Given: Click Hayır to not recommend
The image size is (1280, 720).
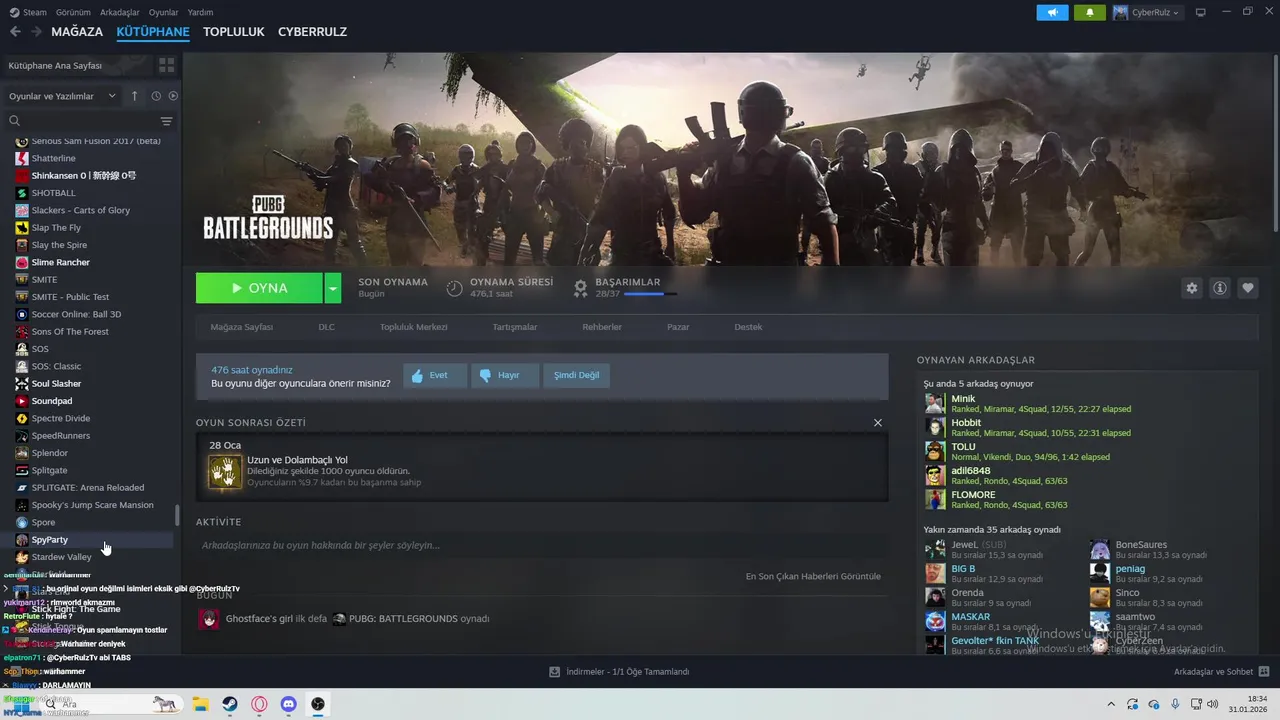Looking at the screenshot, I should click(x=504, y=375).
